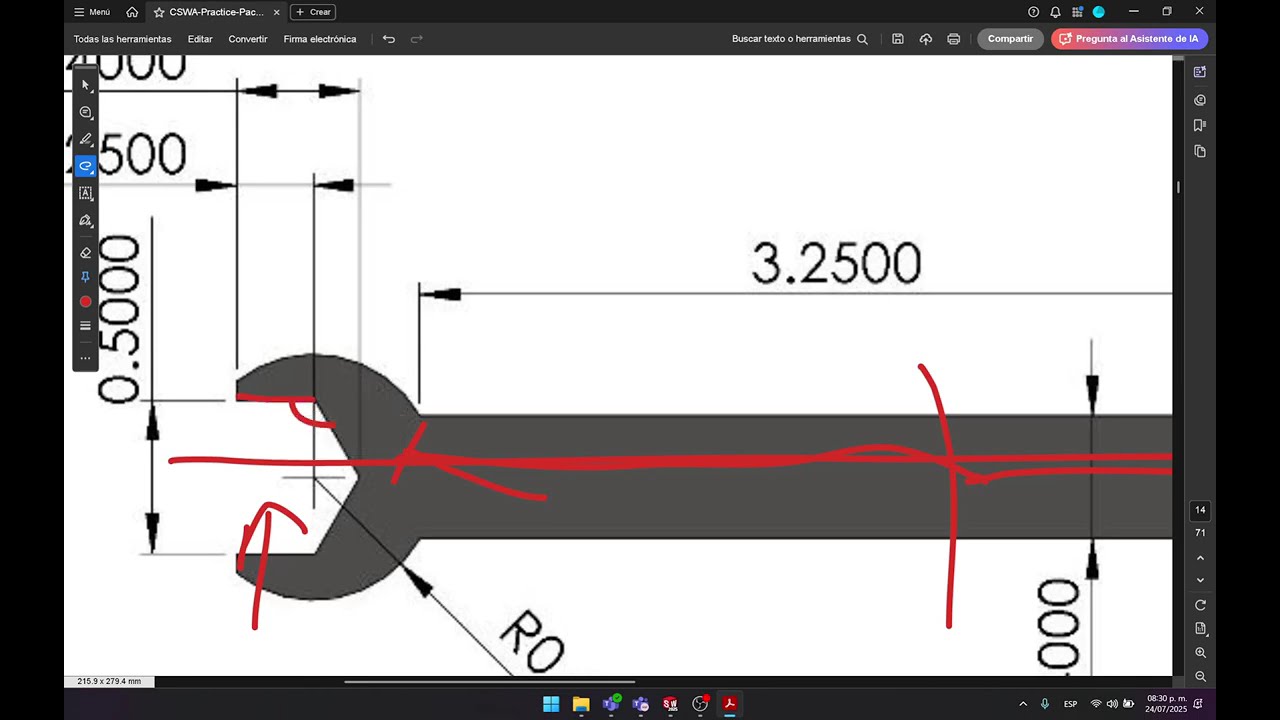Search with Buscar texto o herramientas
This screenshot has width=1280, height=720.
799,39
